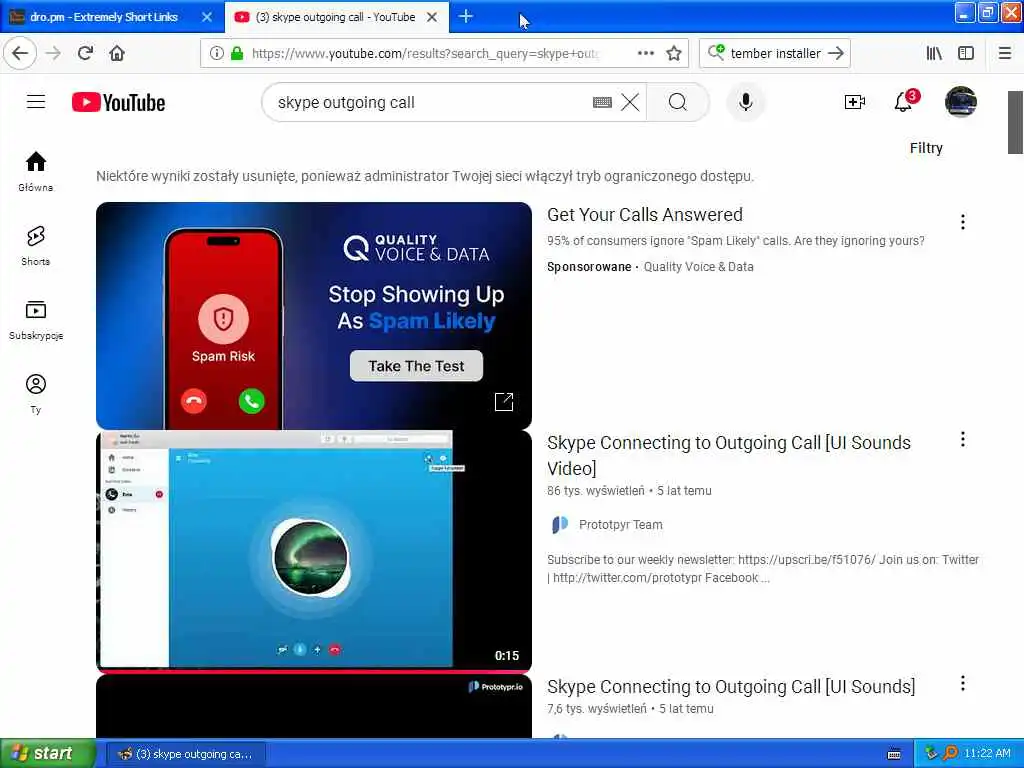The image size is (1024, 768).
Task: Close the dro.pm tab
Action: (x=207, y=17)
